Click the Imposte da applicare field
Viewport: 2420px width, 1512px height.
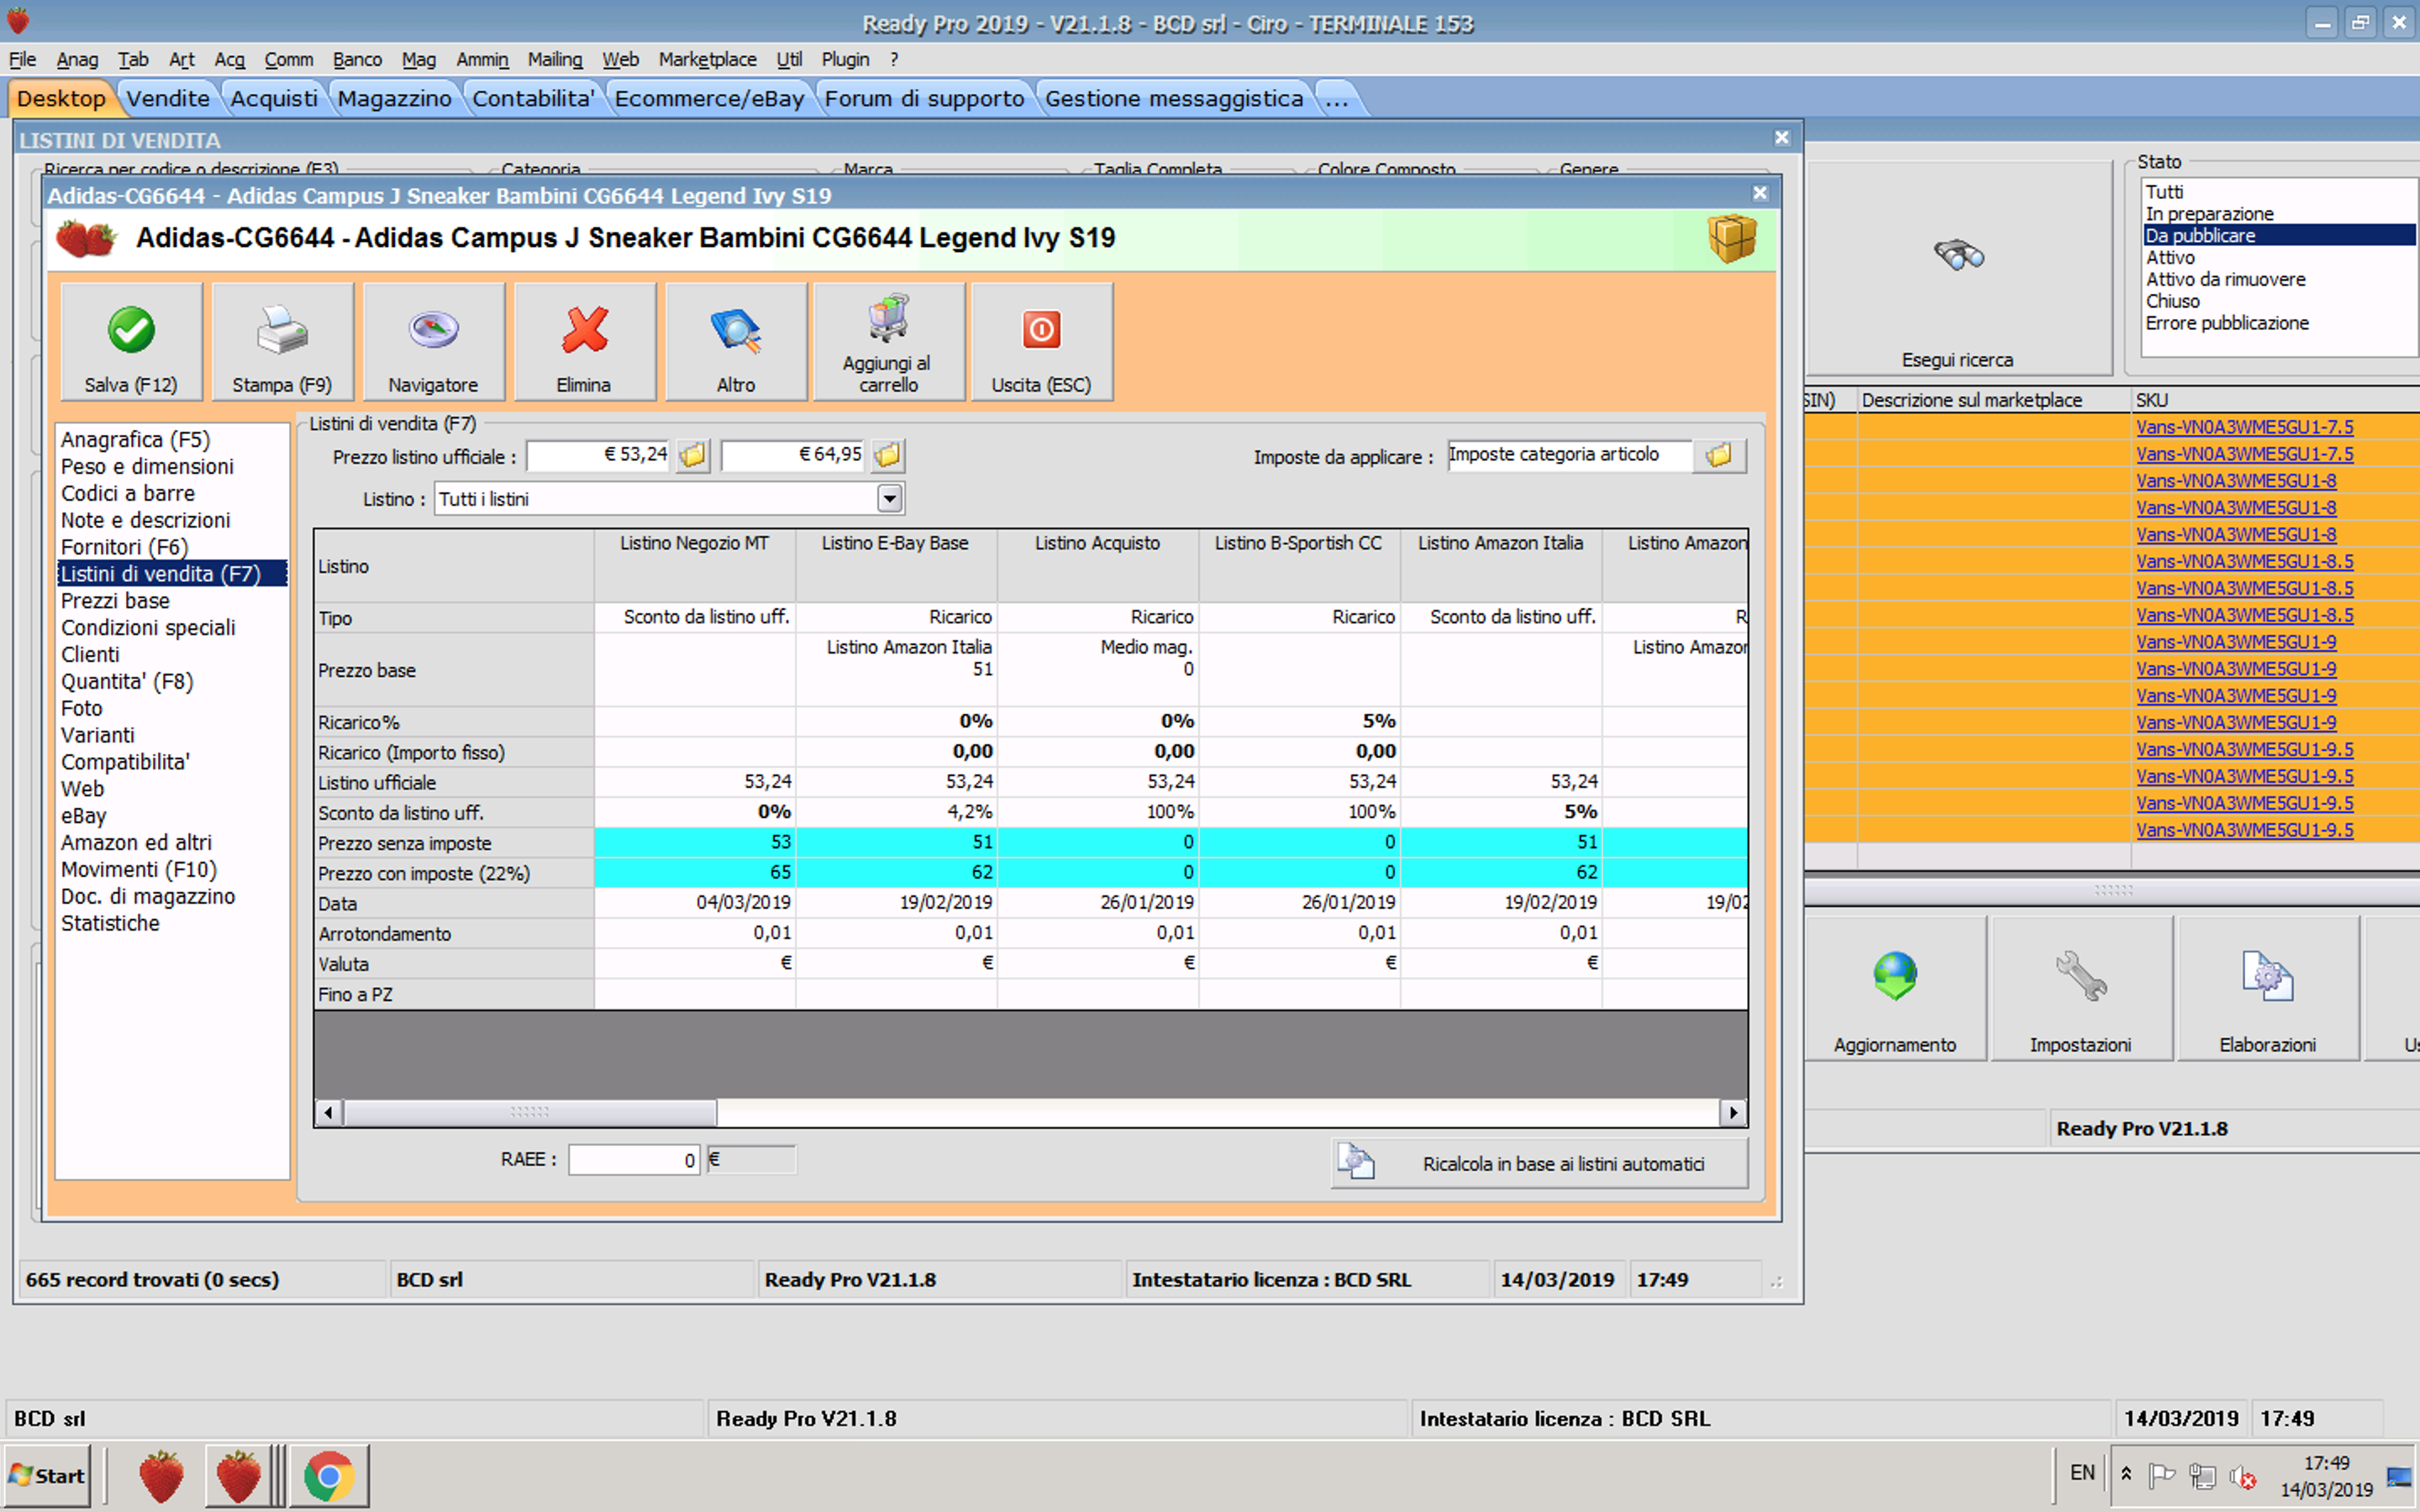(1569, 455)
